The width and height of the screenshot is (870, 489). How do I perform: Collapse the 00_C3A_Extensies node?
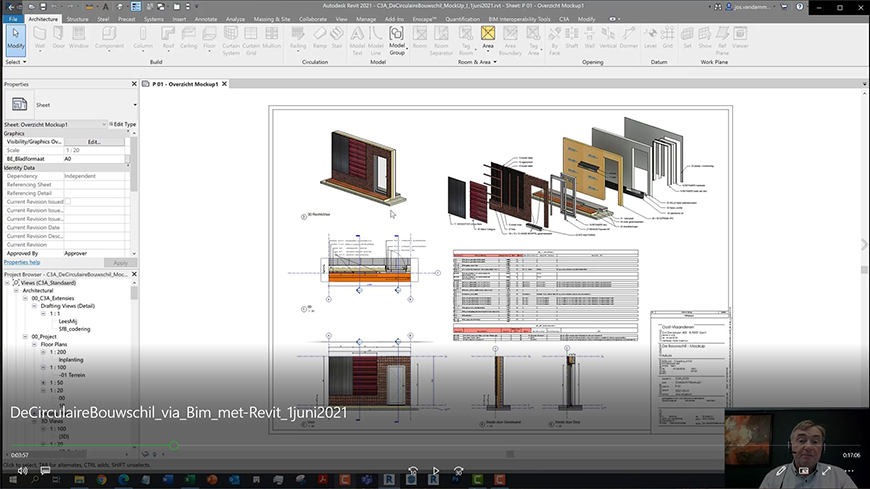click(25, 298)
